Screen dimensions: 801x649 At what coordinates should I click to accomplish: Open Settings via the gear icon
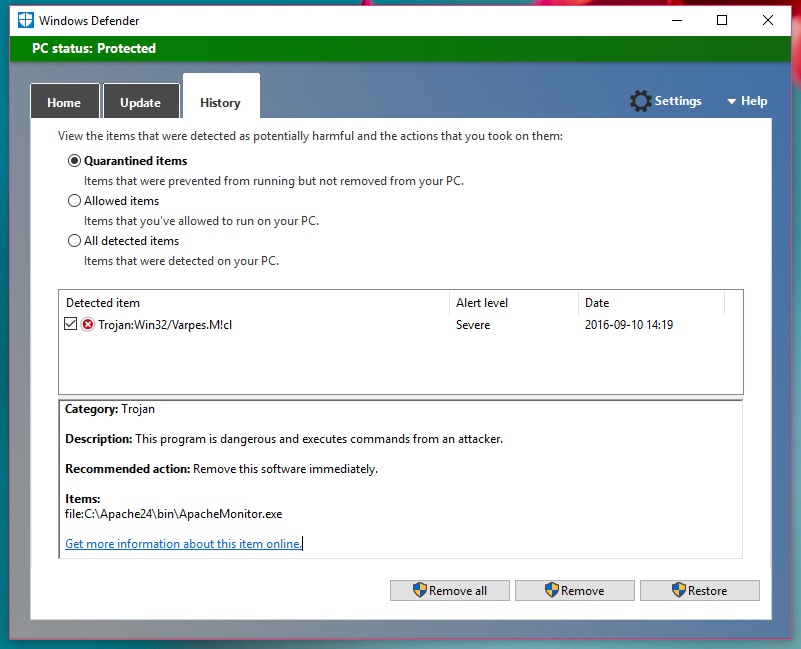pyautogui.click(x=641, y=101)
